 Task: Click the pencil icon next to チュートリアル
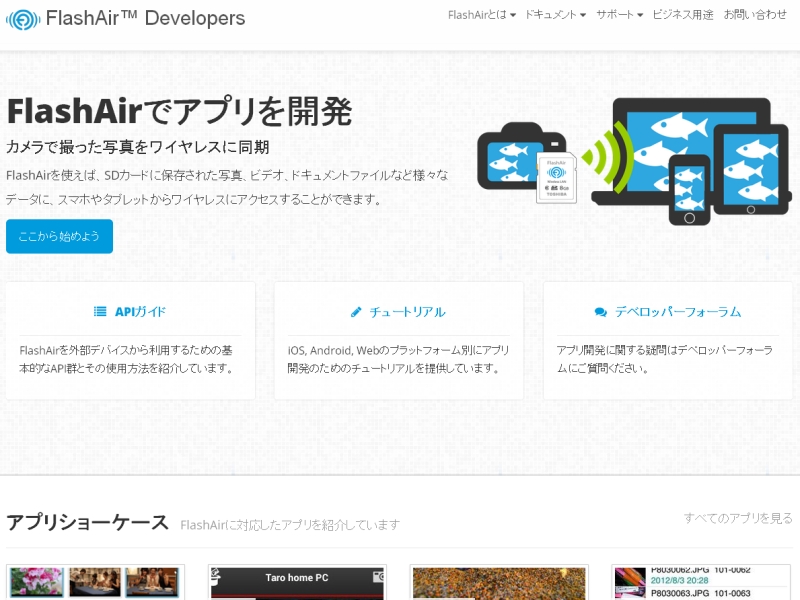[355, 310]
